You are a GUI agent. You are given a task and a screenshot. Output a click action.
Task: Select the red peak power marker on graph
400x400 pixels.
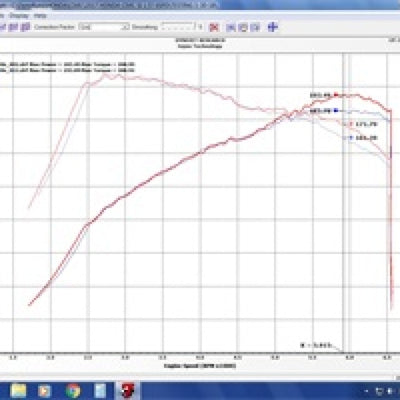(x=336, y=95)
